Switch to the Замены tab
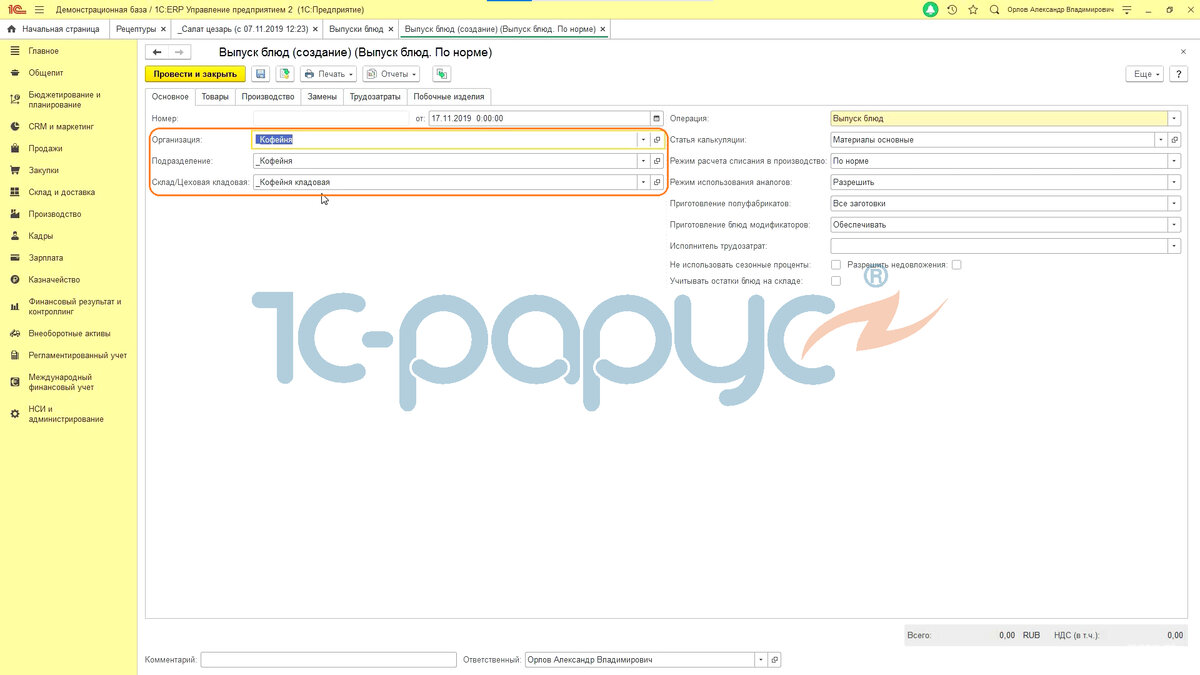1200x675 pixels. (322, 97)
